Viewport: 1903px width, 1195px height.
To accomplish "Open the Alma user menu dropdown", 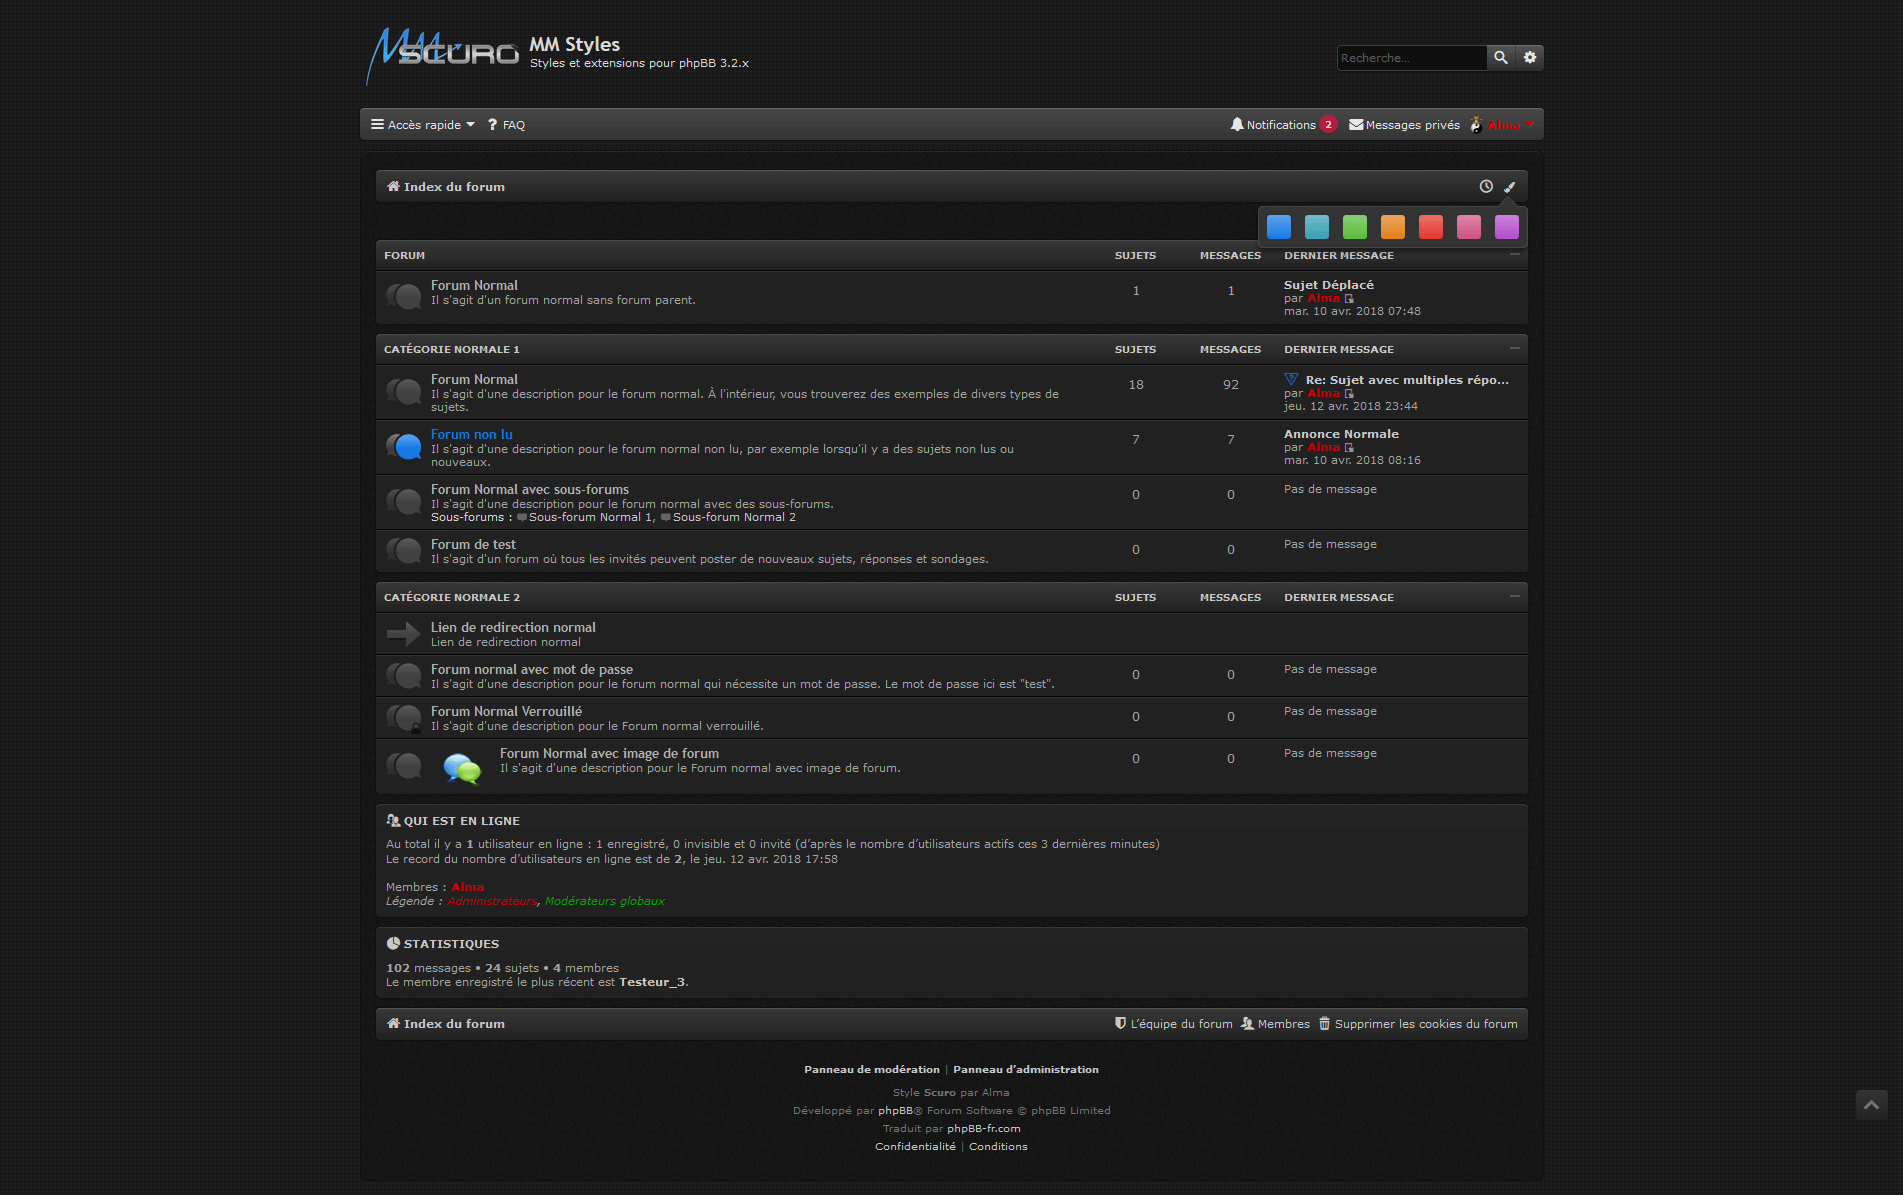I will (x=1503, y=125).
